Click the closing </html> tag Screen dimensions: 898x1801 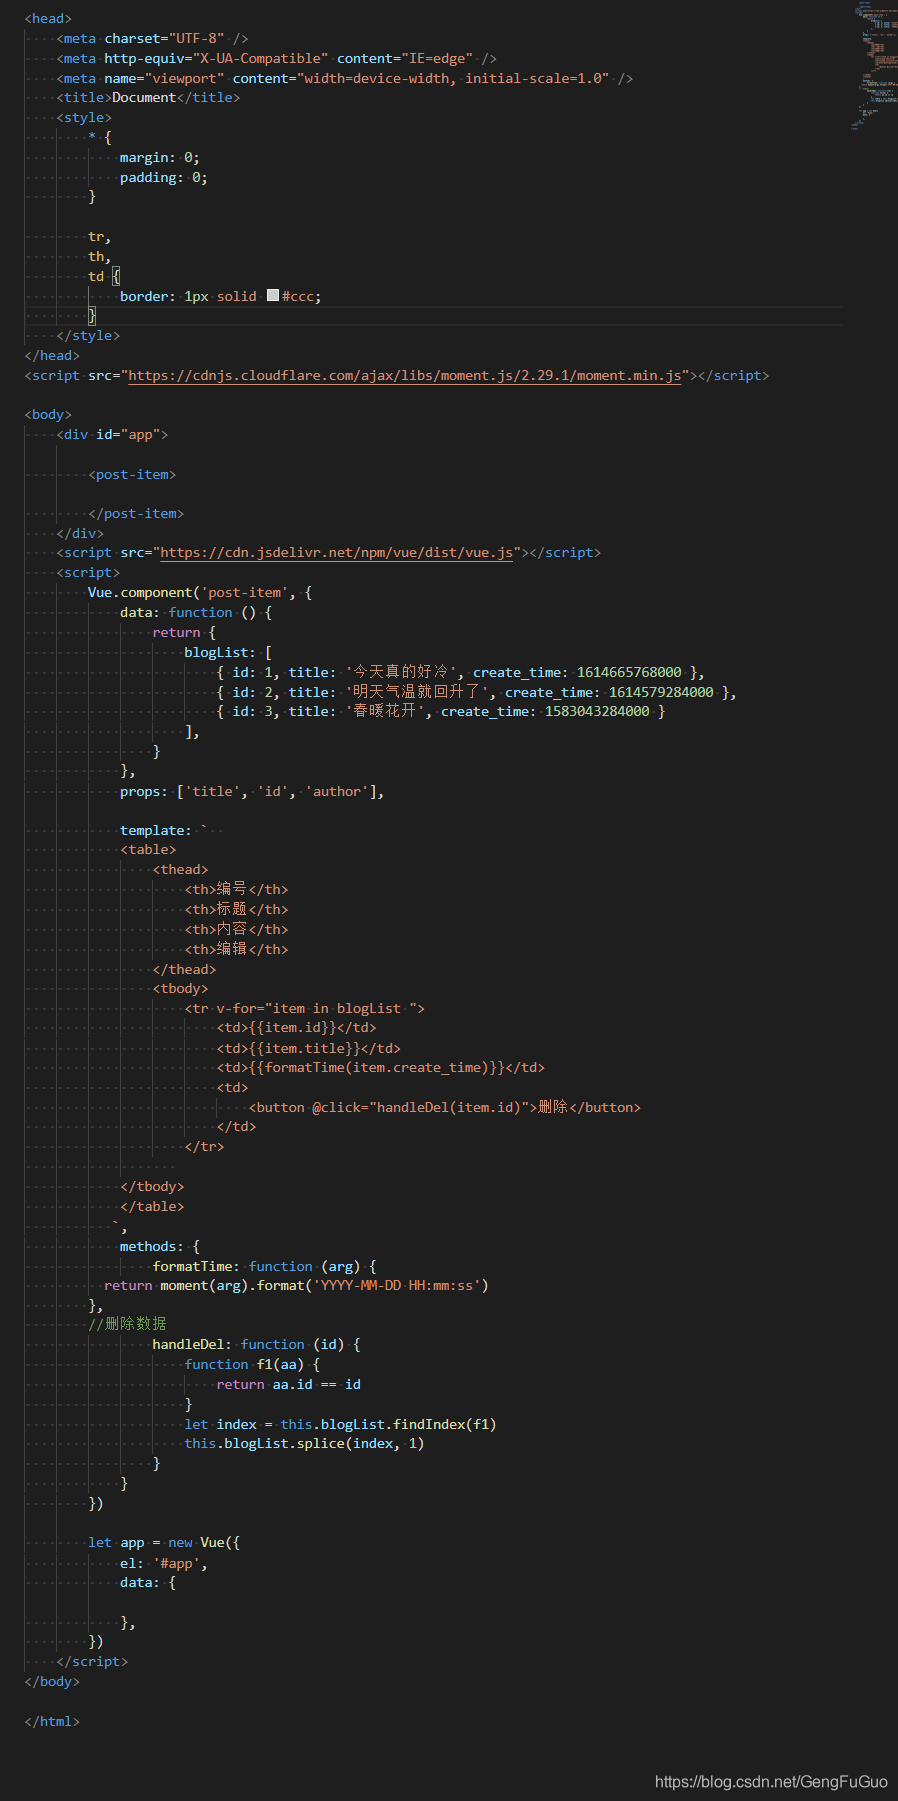point(52,1722)
